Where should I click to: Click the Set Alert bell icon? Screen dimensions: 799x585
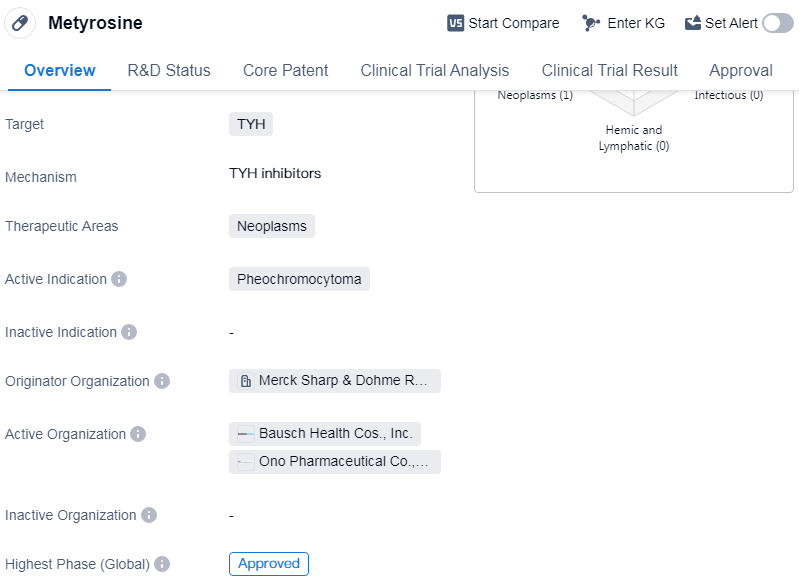pyautogui.click(x=693, y=23)
